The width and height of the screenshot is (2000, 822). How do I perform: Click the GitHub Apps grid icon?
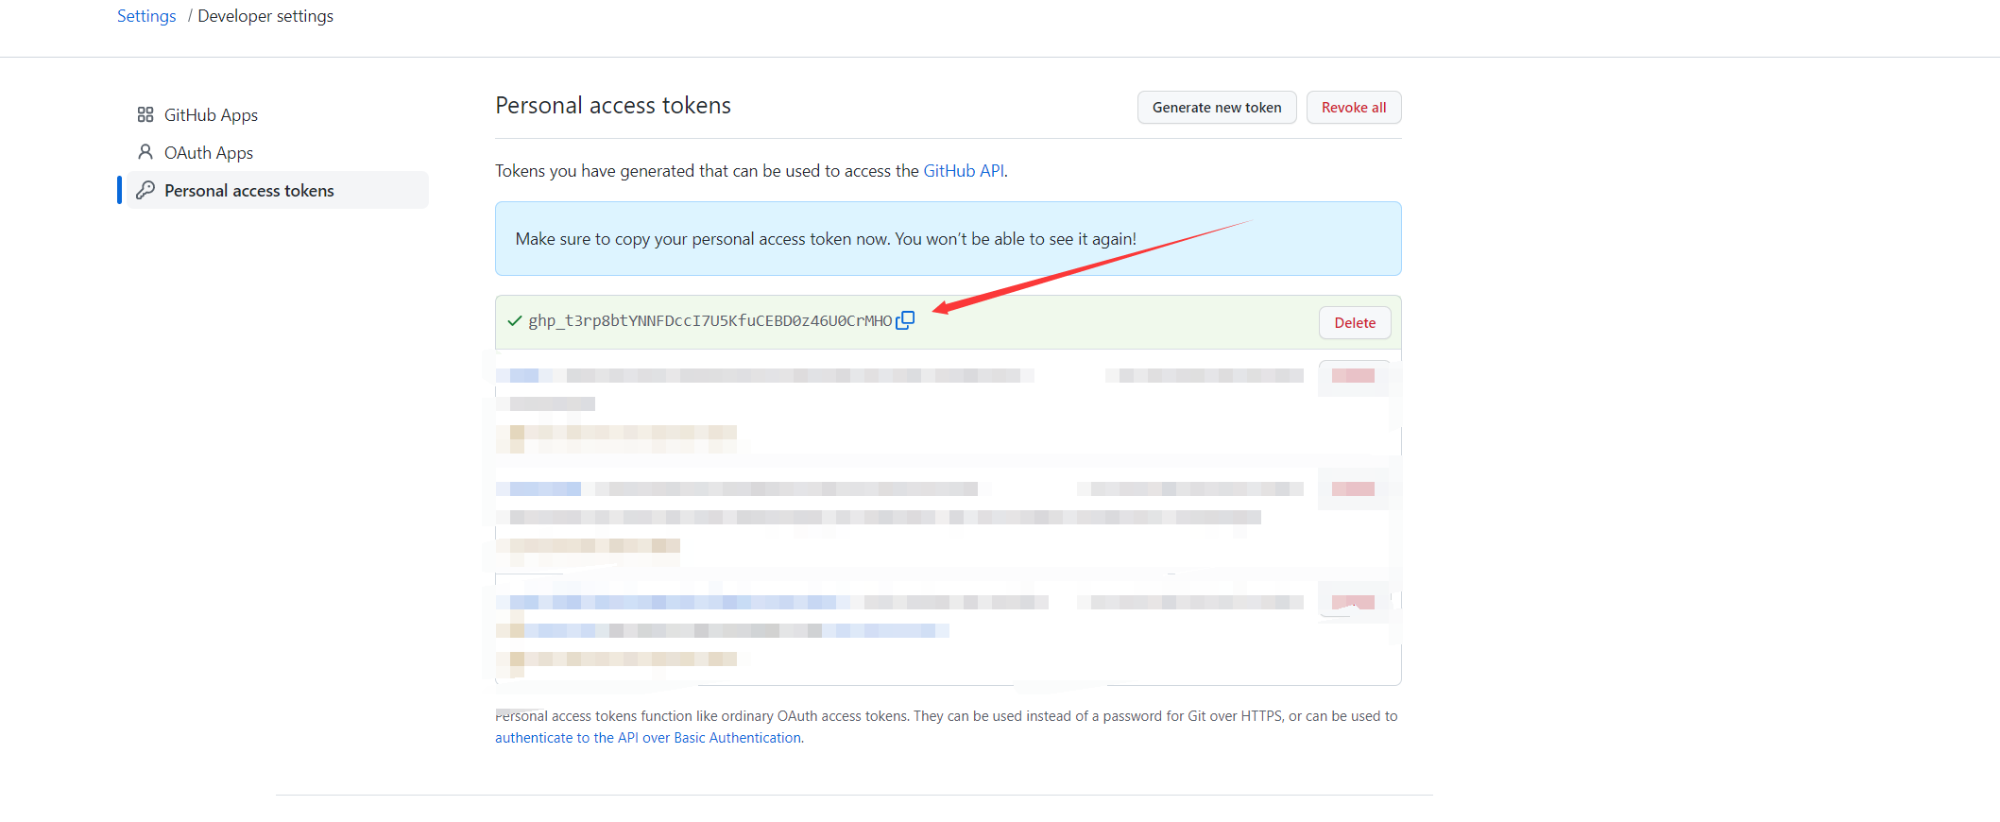click(145, 115)
